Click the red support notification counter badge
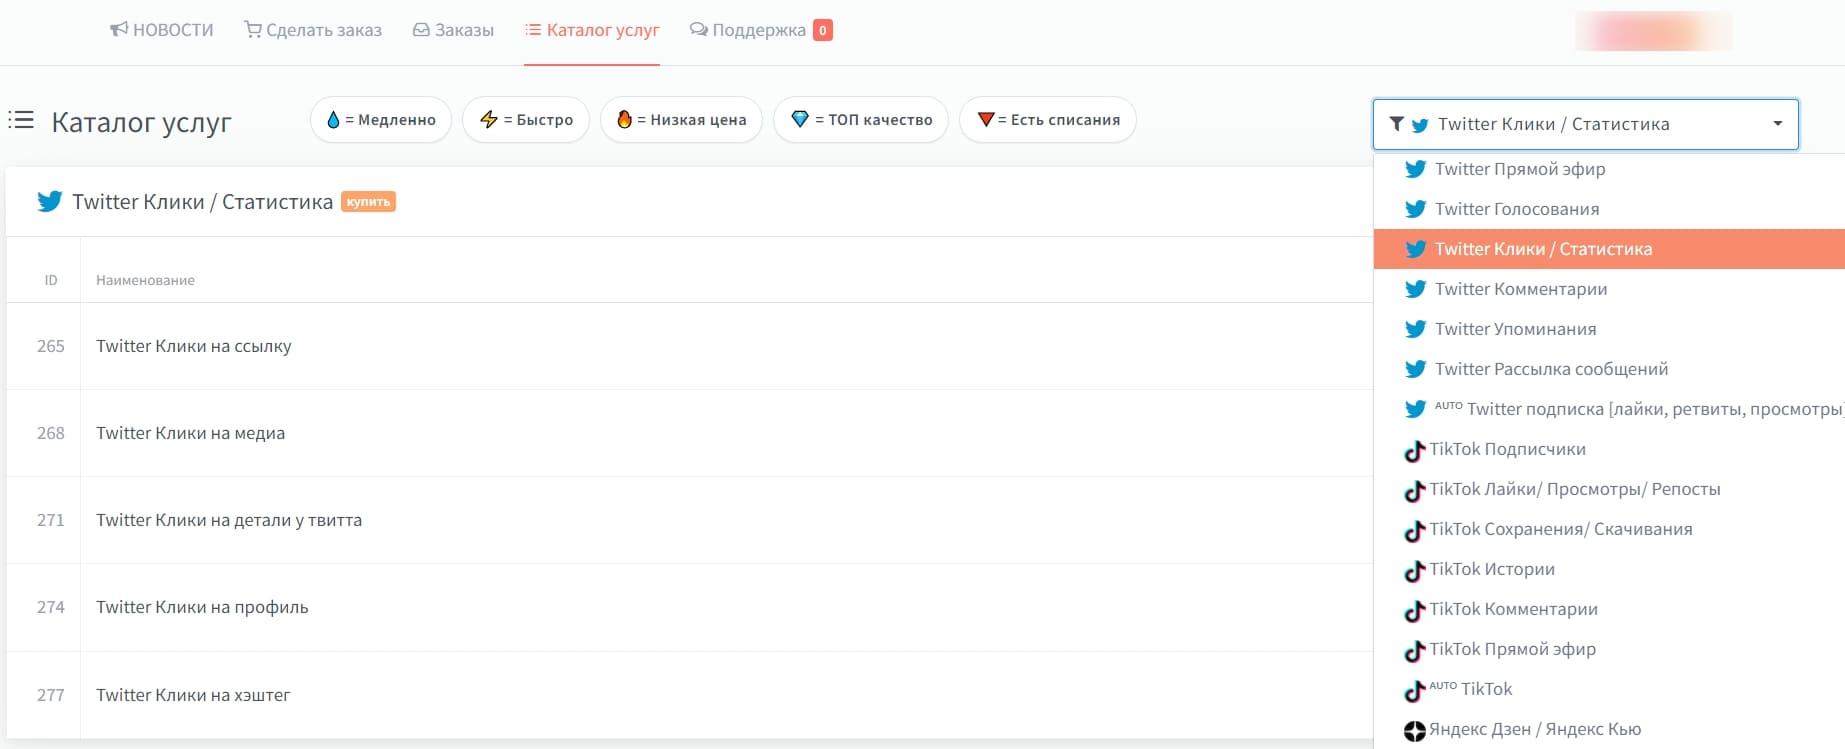This screenshot has width=1845, height=749. (x=823, y=30)
